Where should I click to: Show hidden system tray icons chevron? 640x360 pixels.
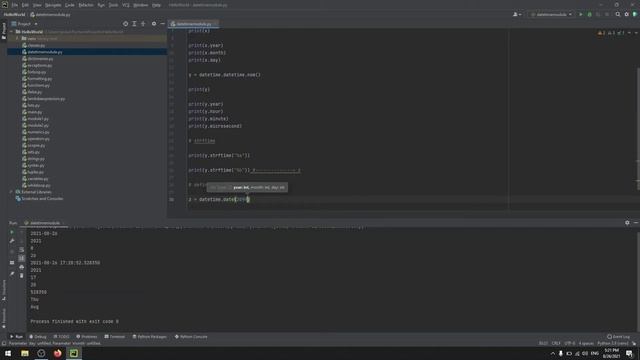click(553, 353)
